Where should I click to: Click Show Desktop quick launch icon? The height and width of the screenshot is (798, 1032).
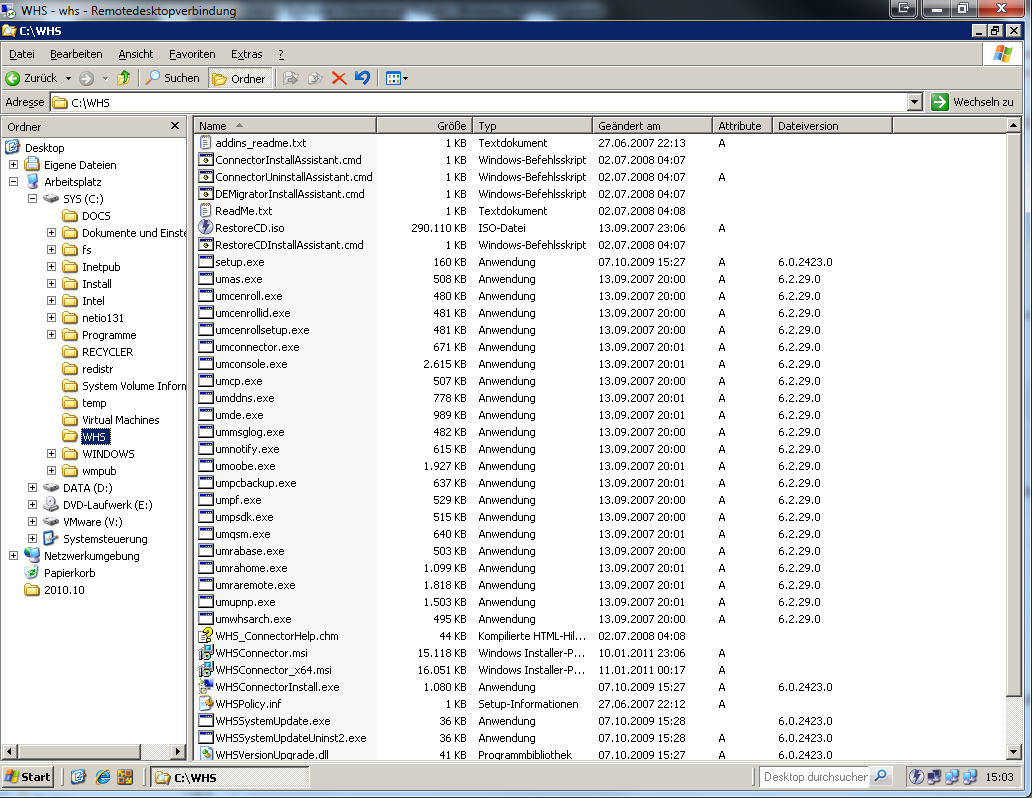tap(78, 778)
